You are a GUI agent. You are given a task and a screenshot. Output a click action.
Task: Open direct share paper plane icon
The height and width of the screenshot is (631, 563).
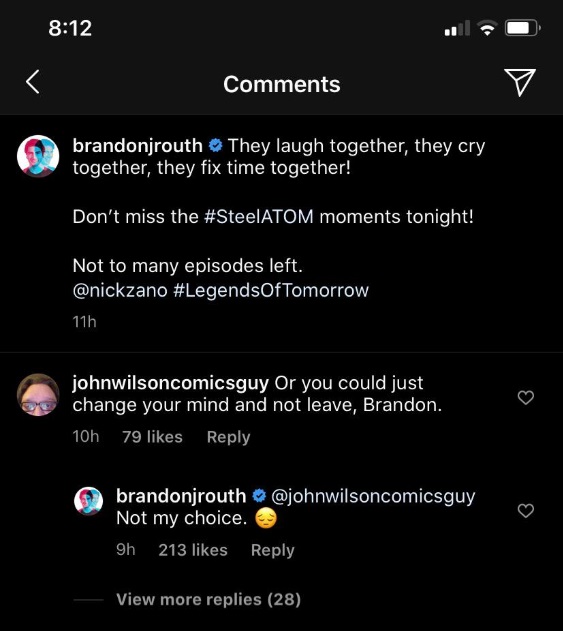tap(520, 82)
